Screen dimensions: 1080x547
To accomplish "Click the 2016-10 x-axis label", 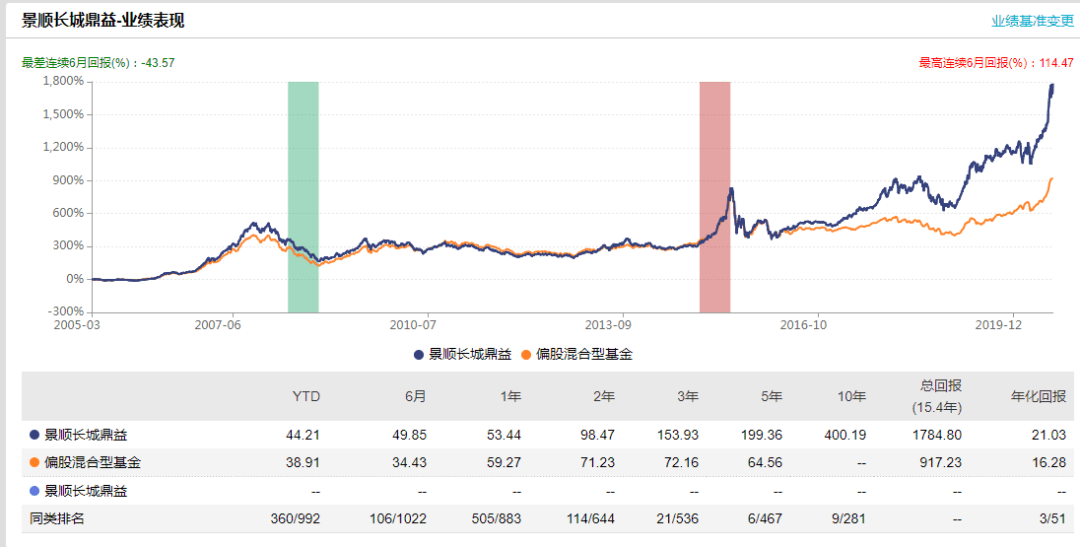I will pos(804,324).
